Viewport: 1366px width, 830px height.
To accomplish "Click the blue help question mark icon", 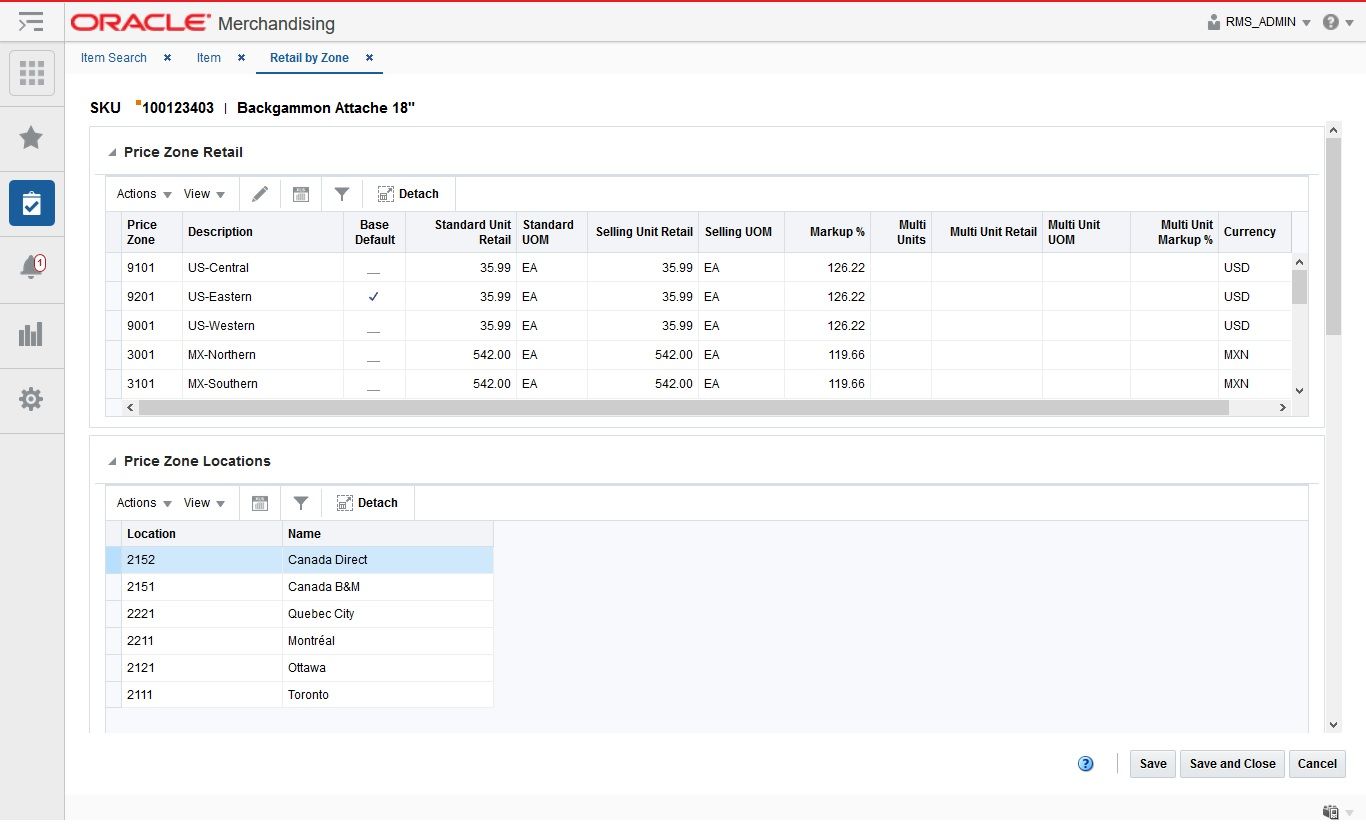I will click(1086, 764).
